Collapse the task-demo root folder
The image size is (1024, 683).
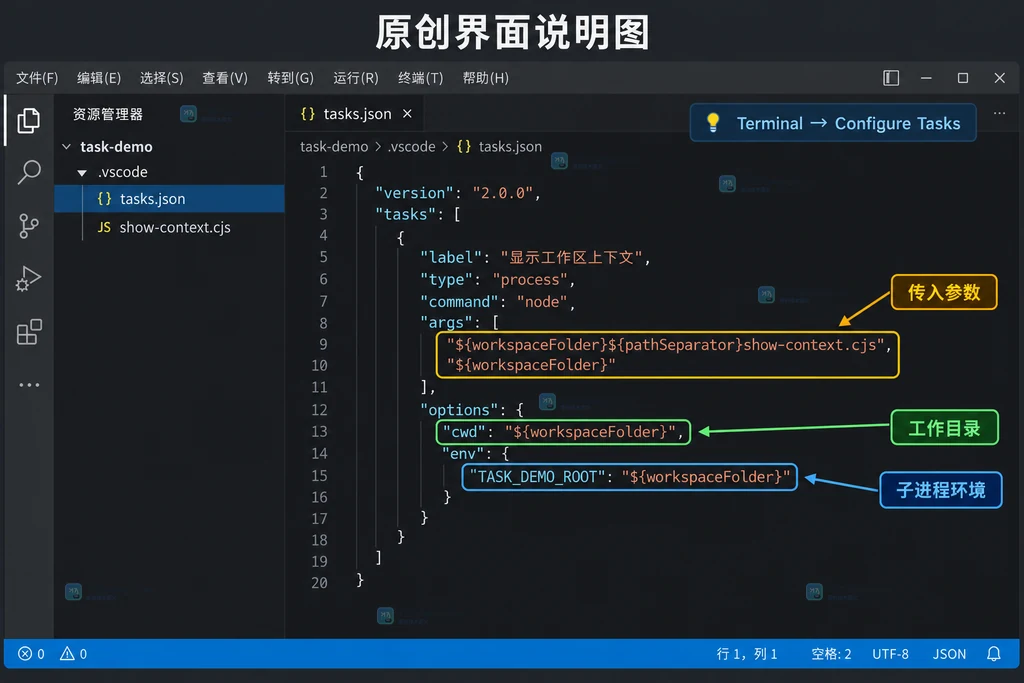coord(66,147)
